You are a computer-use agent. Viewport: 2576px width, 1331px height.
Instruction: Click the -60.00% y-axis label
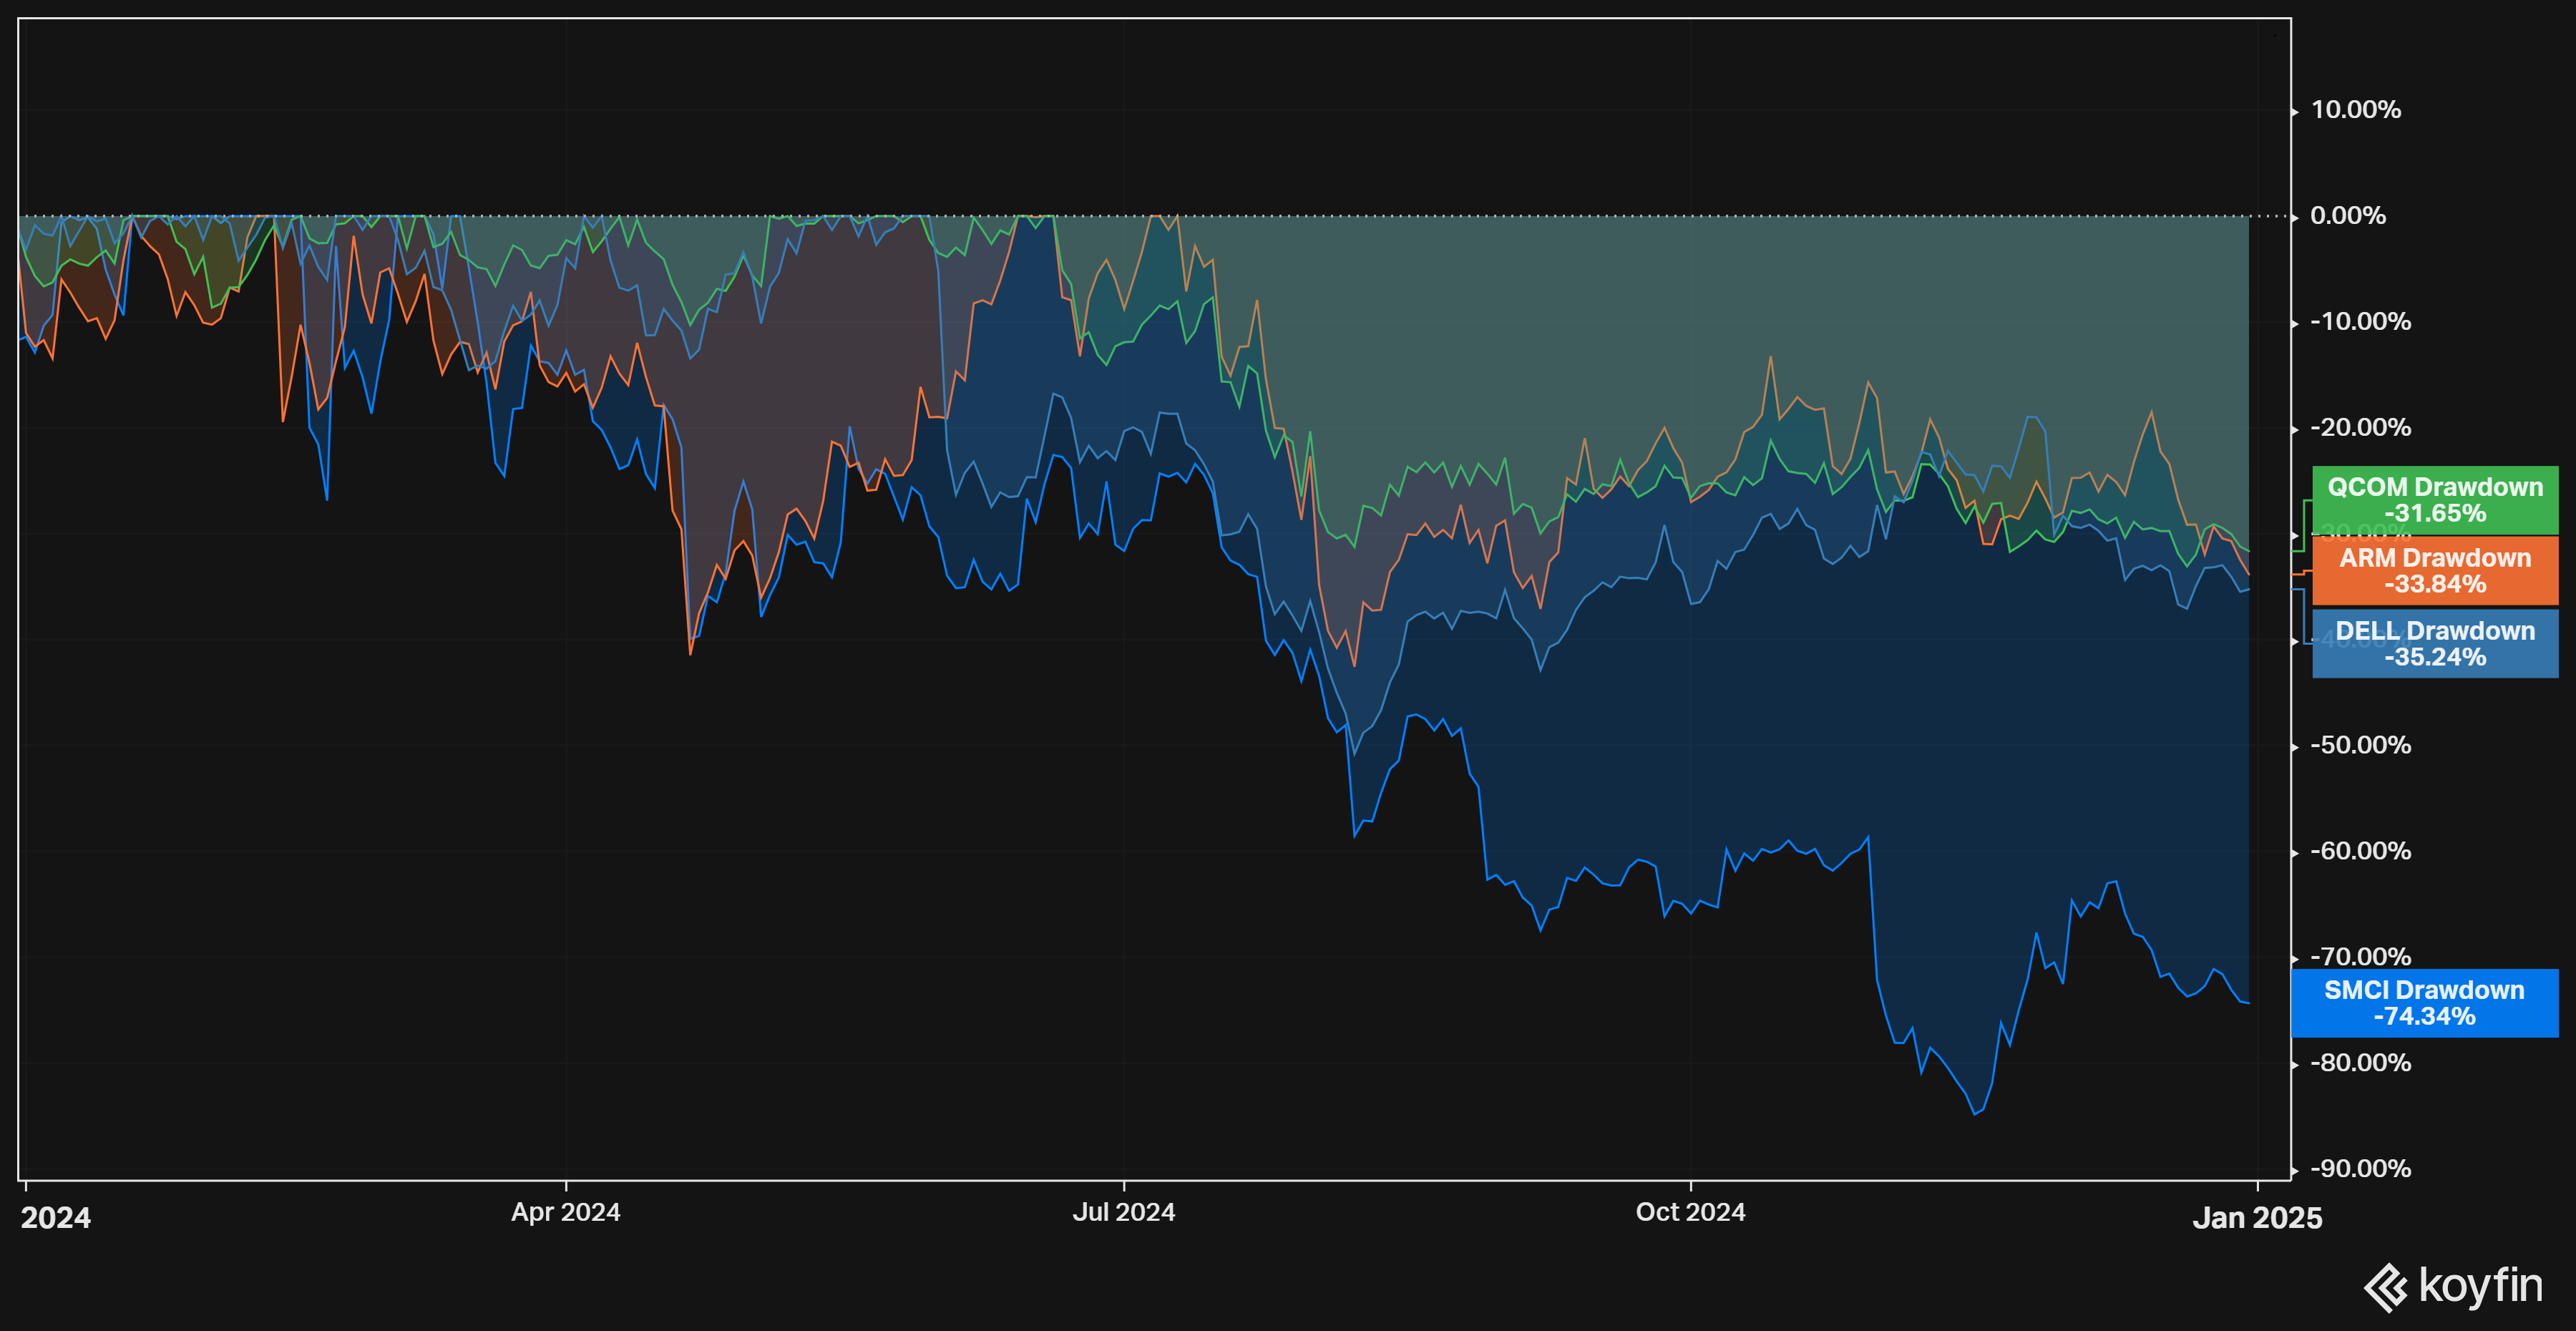tap(2360, 851)
